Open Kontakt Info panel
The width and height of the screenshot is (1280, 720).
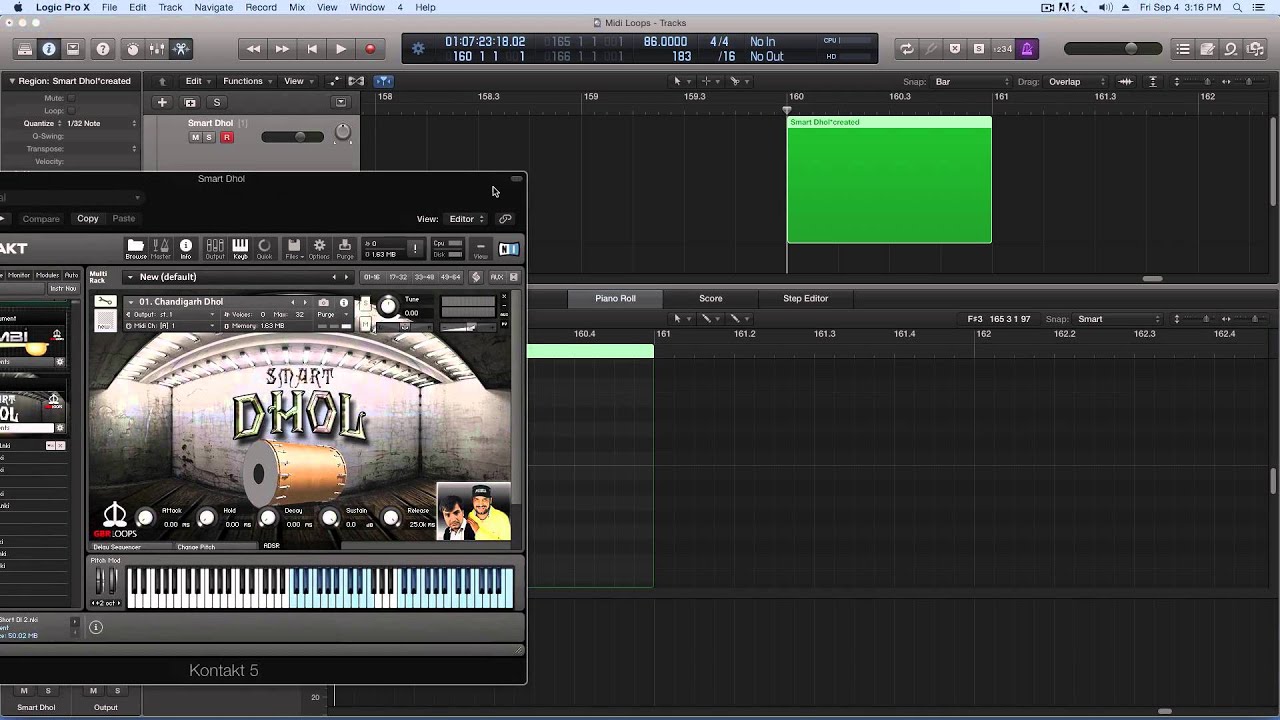pos(186,249)
